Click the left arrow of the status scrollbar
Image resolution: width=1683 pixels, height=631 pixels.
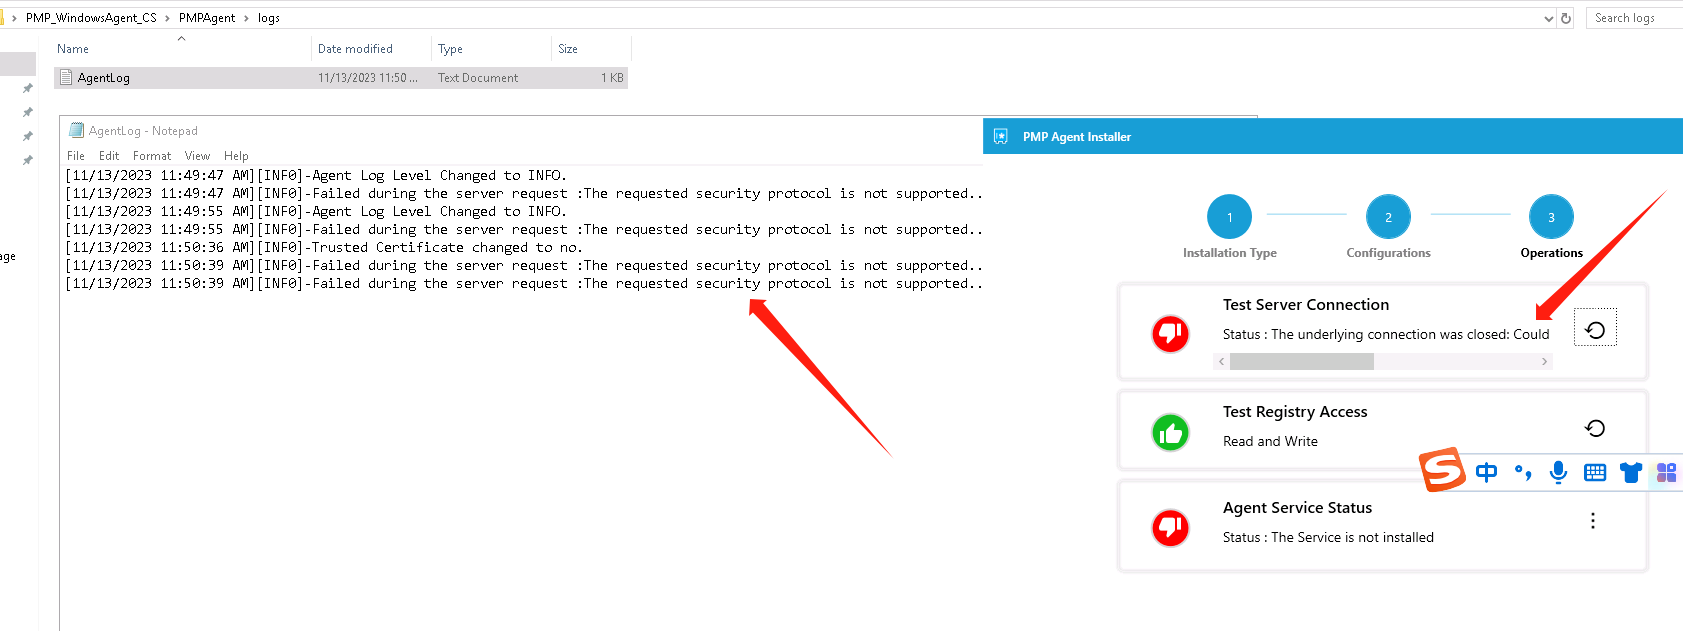tap(1221, 362)
